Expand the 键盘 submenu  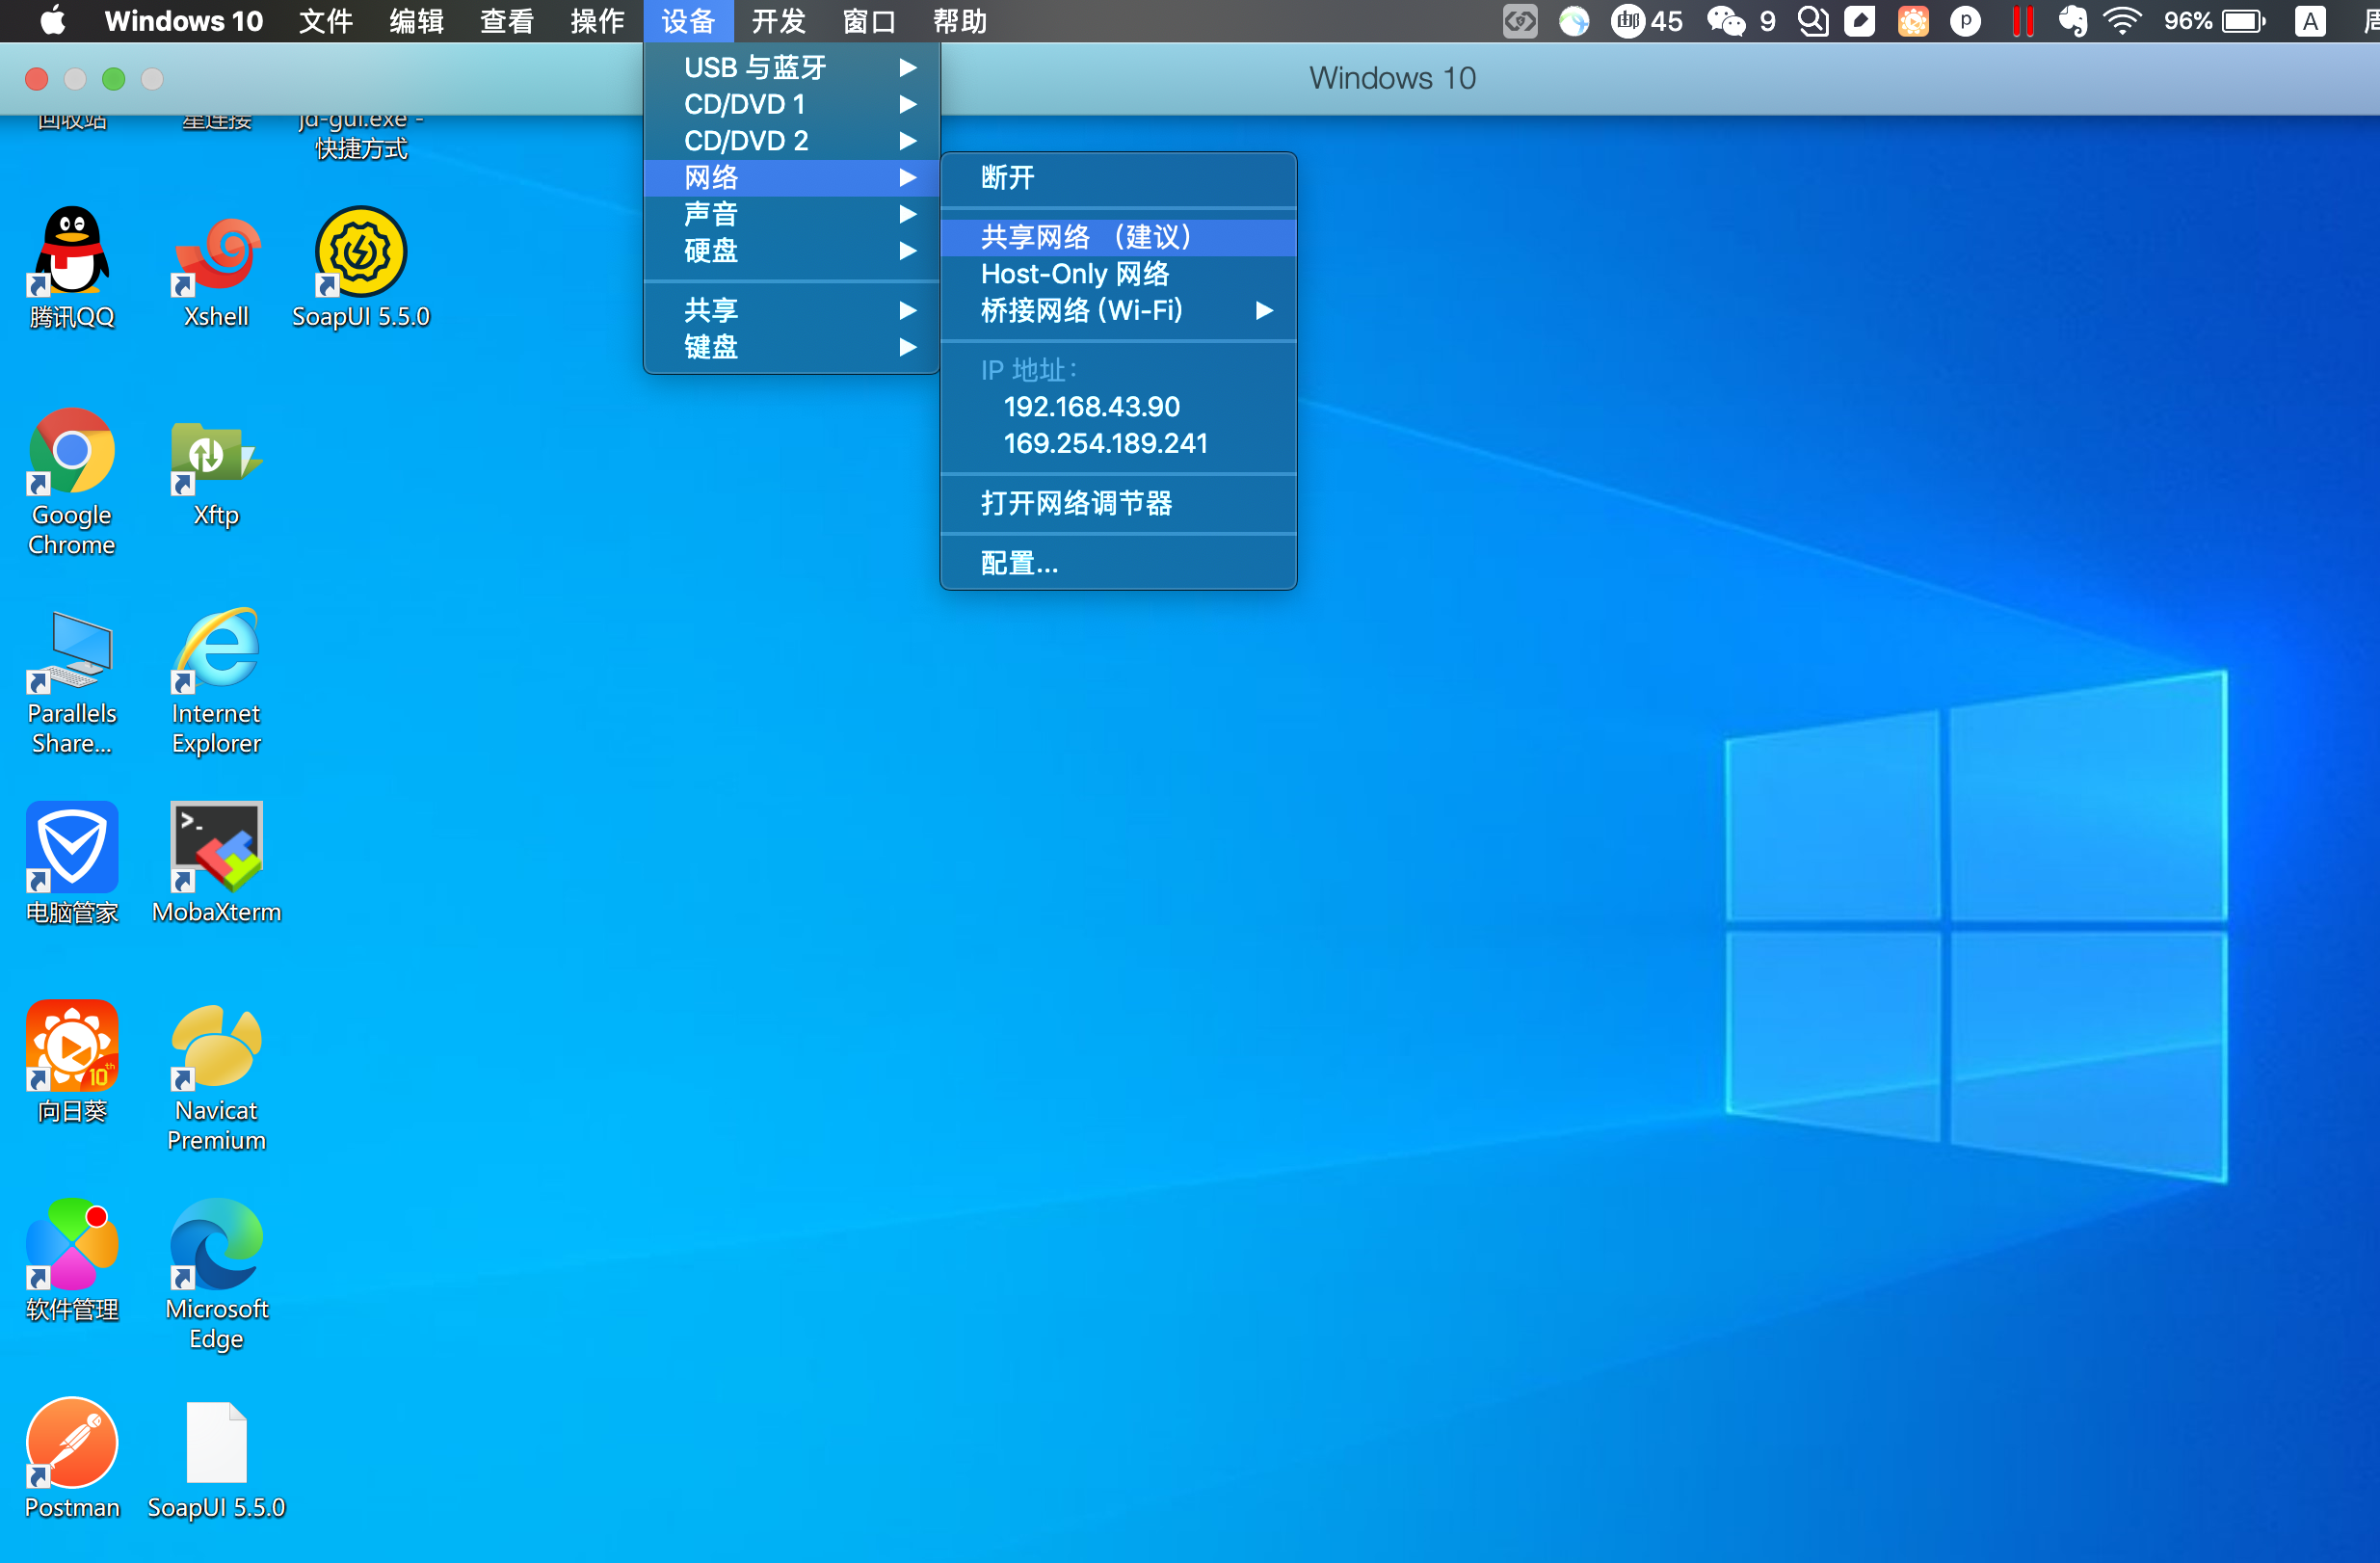[791, 347]
